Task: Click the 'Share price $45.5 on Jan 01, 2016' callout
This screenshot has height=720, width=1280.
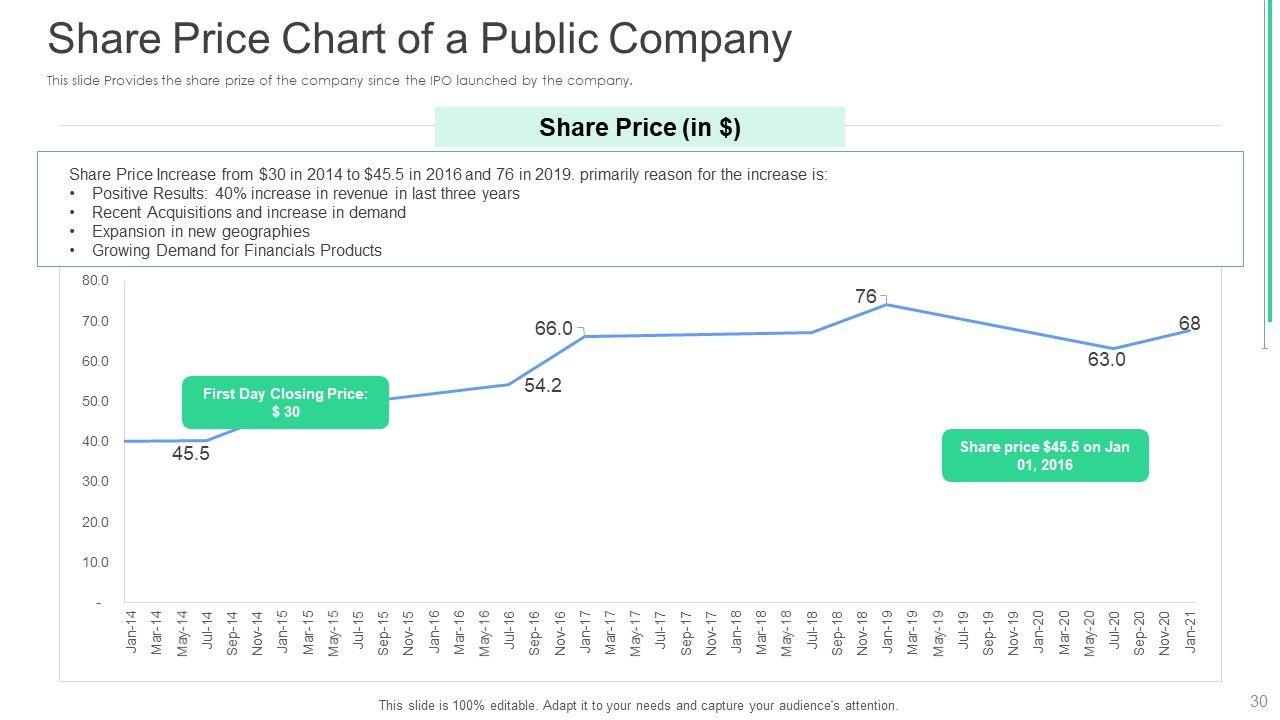Action: [x=1044, y=455]
